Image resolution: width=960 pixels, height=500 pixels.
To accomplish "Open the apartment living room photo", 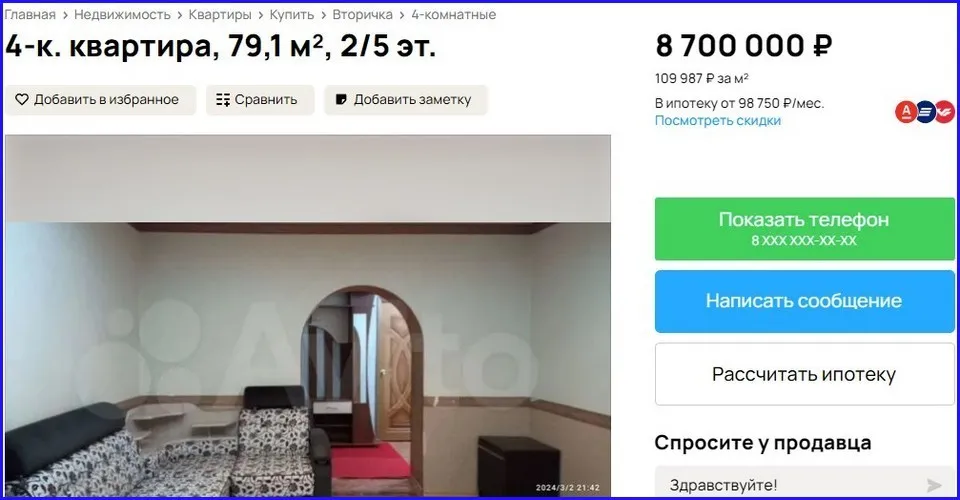I will 308,315.
